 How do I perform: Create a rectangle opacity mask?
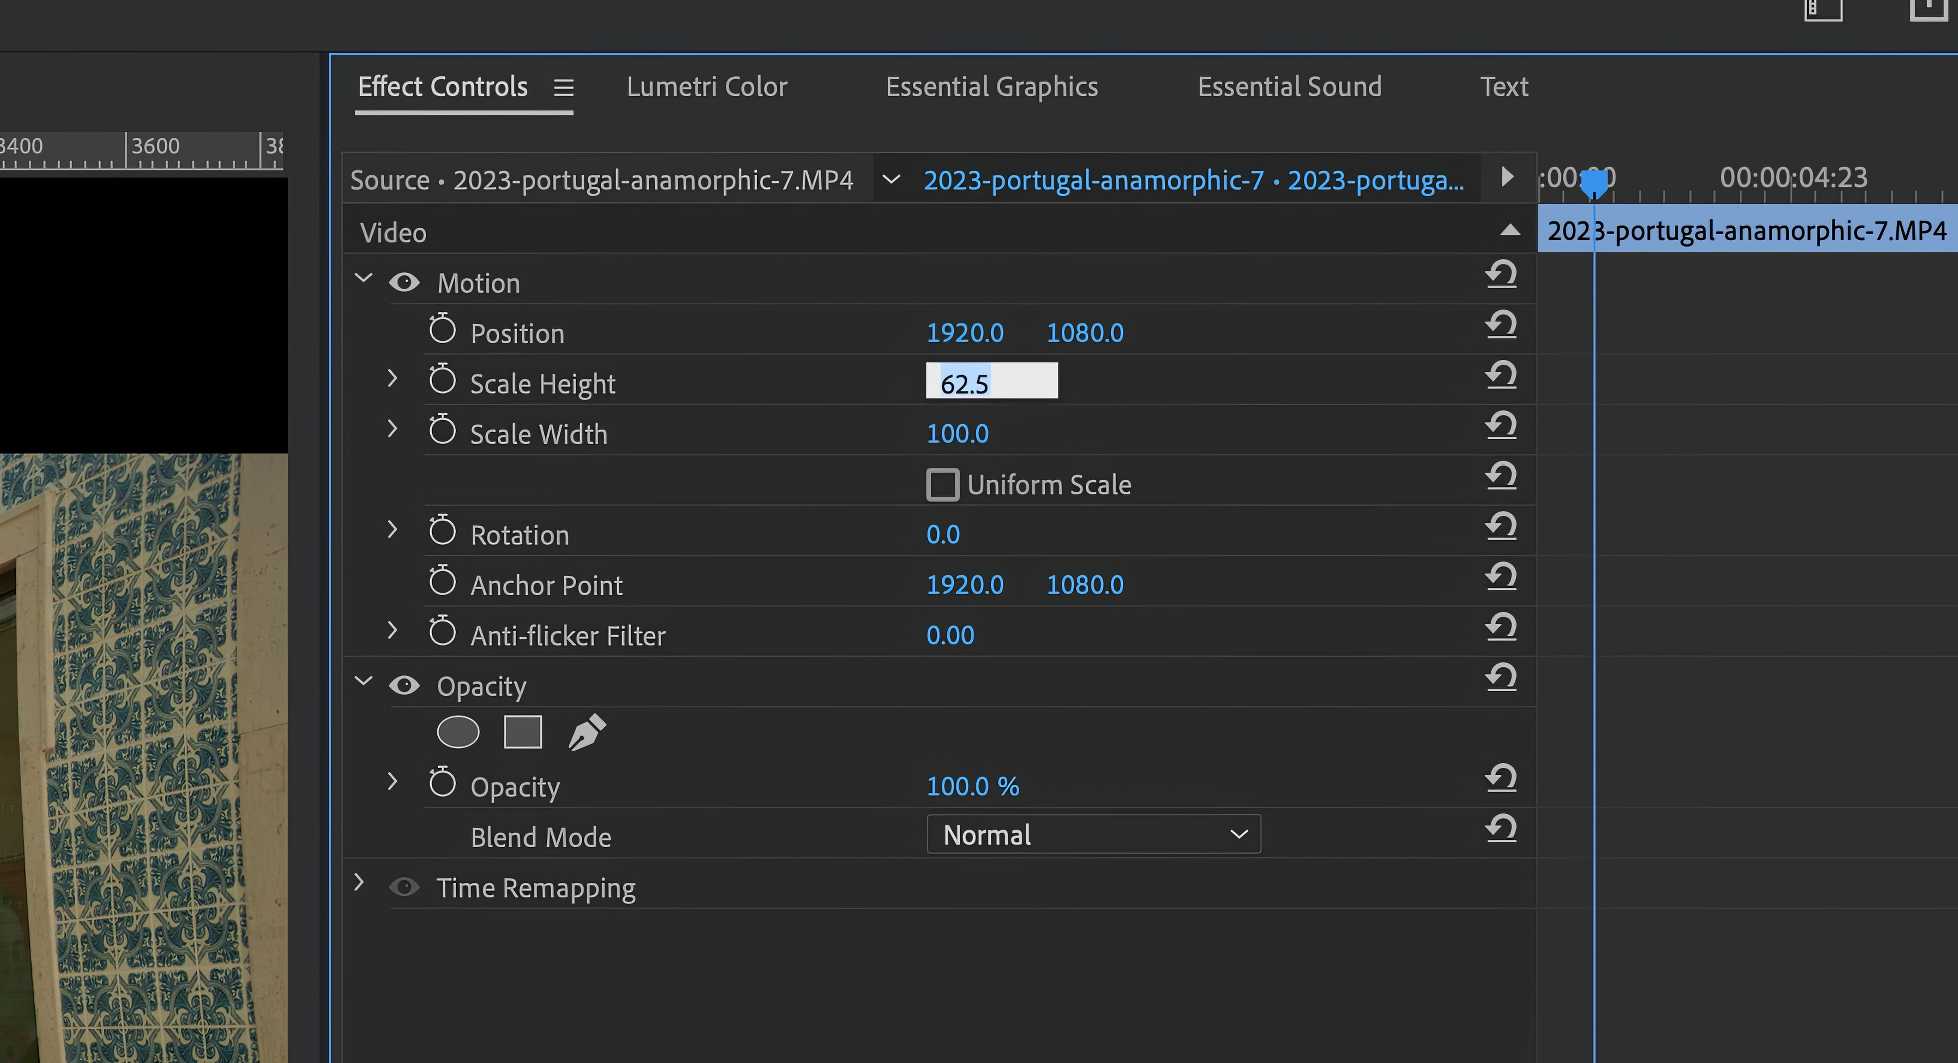pos(522,731)
